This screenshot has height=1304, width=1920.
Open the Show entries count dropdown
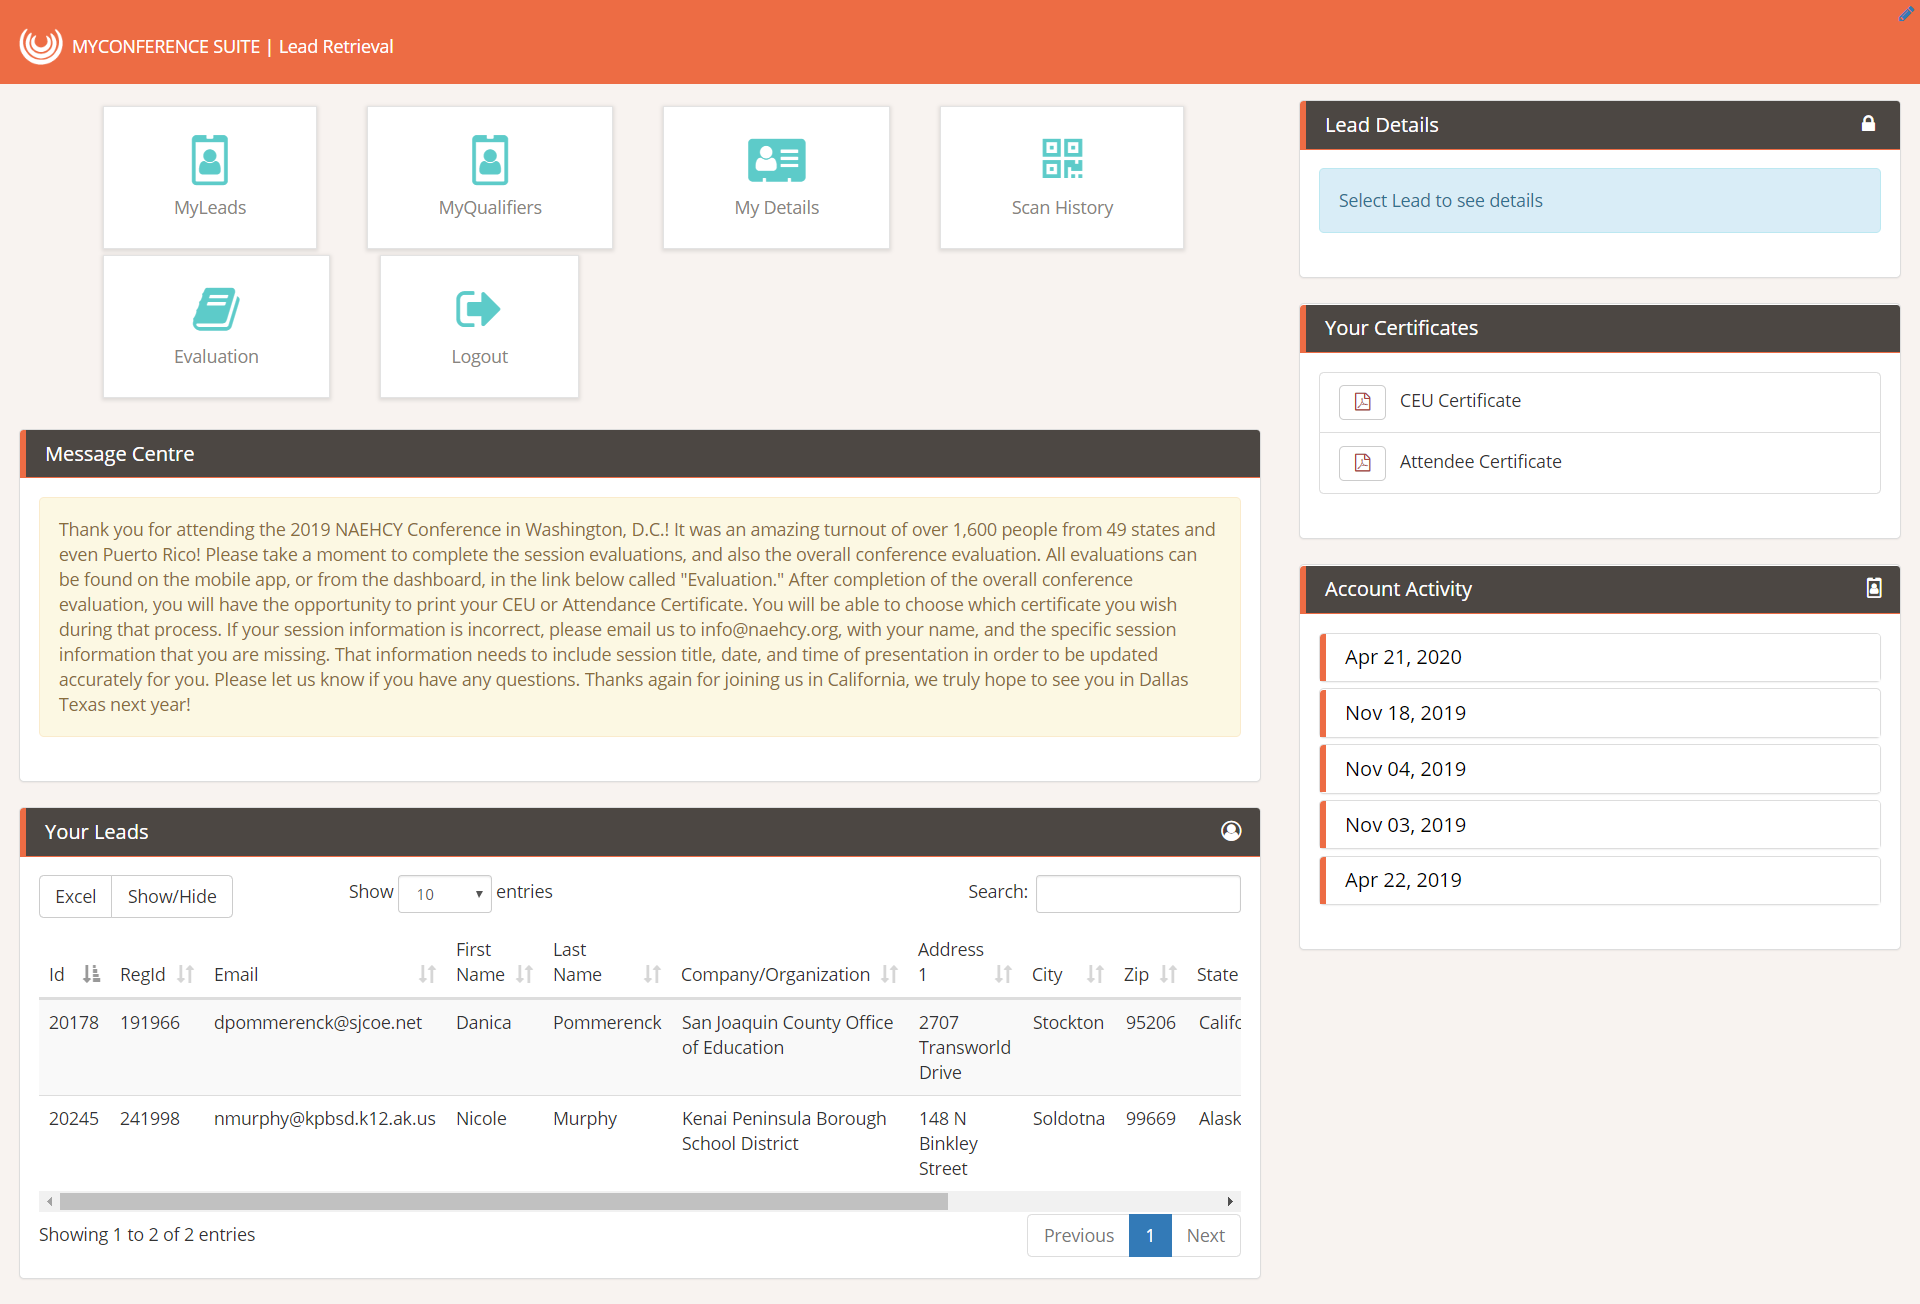pyautogui.click(x=445, y=894)
